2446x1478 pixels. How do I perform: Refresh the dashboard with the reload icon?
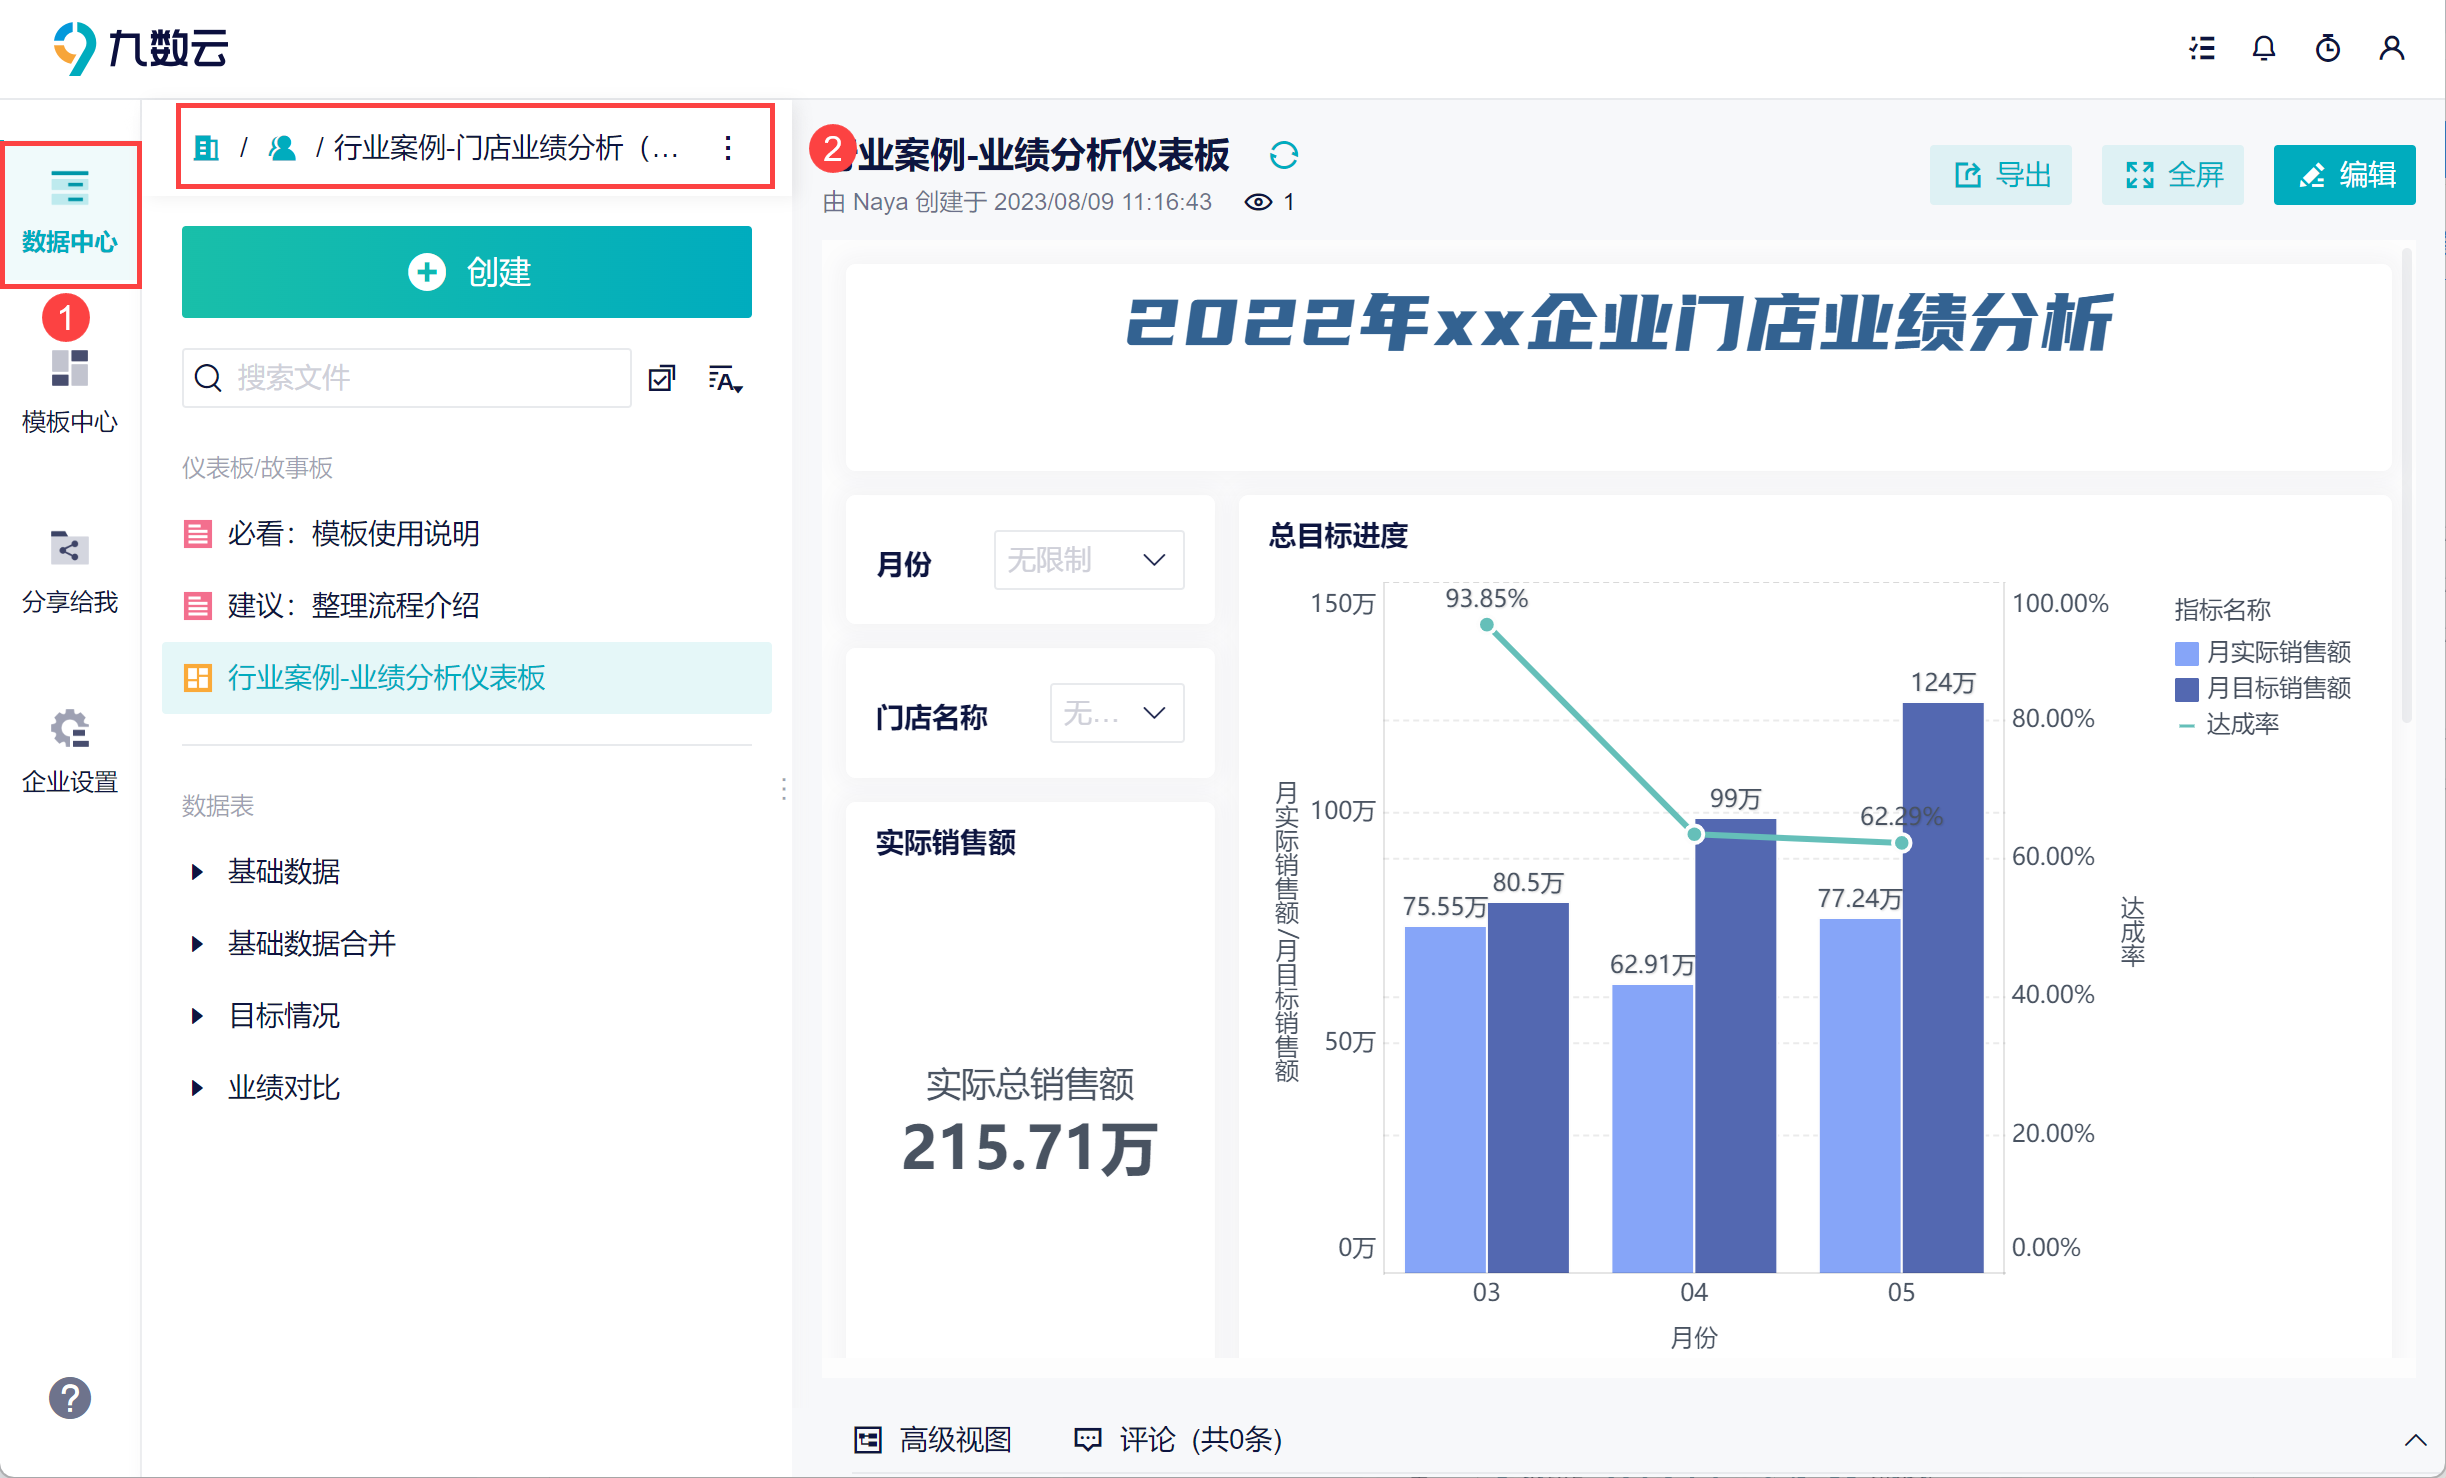point(1284,155)
